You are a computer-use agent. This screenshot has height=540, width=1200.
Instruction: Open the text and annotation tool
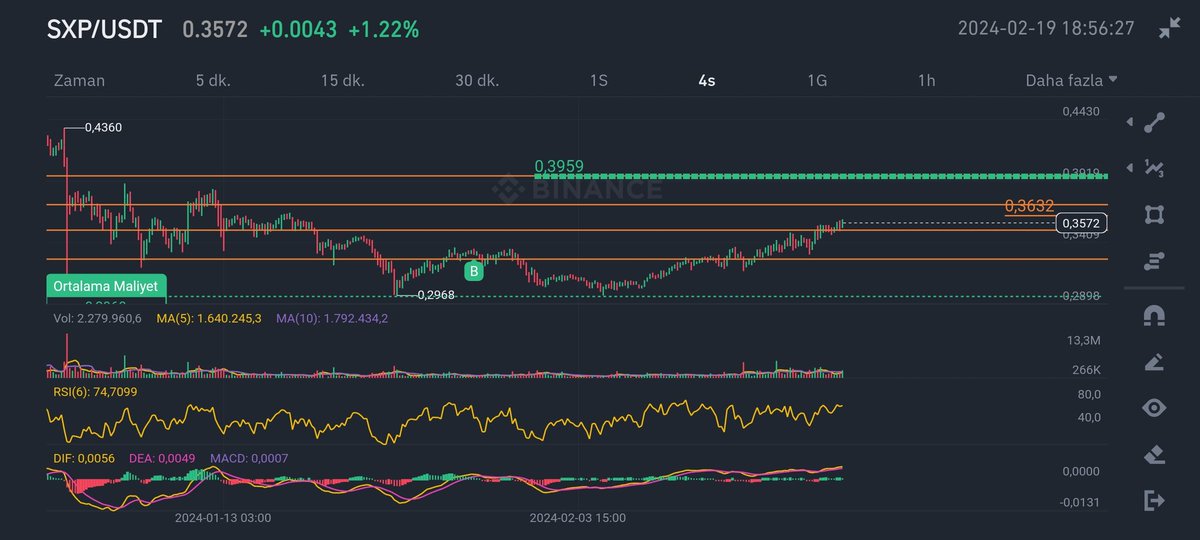pyautogui.click(x=1155, y=262)
